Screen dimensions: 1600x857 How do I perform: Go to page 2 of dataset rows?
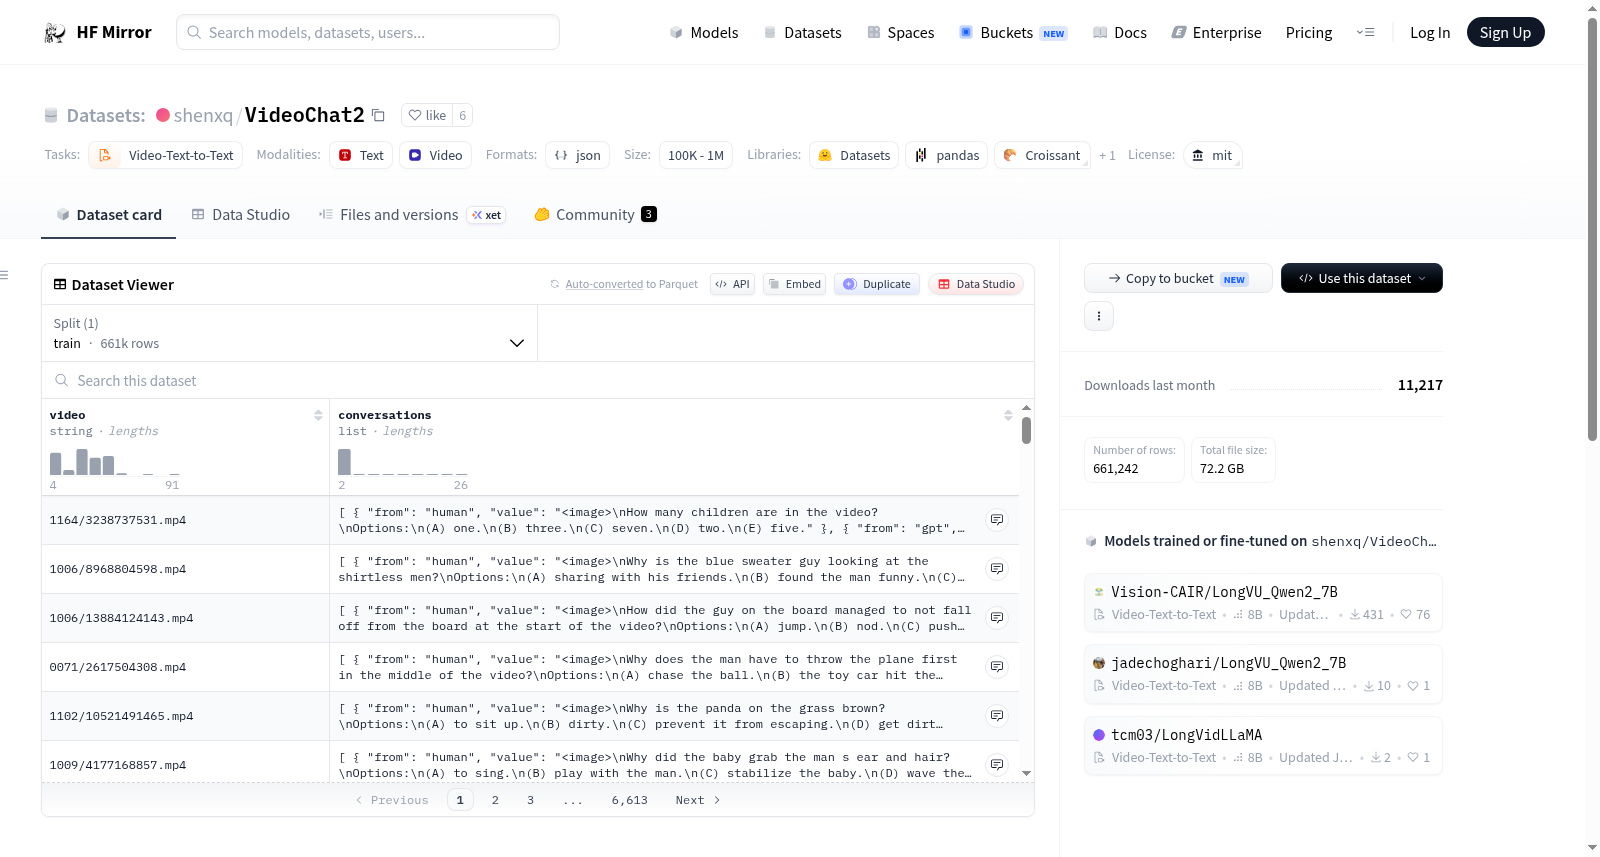tap(495, 800)
